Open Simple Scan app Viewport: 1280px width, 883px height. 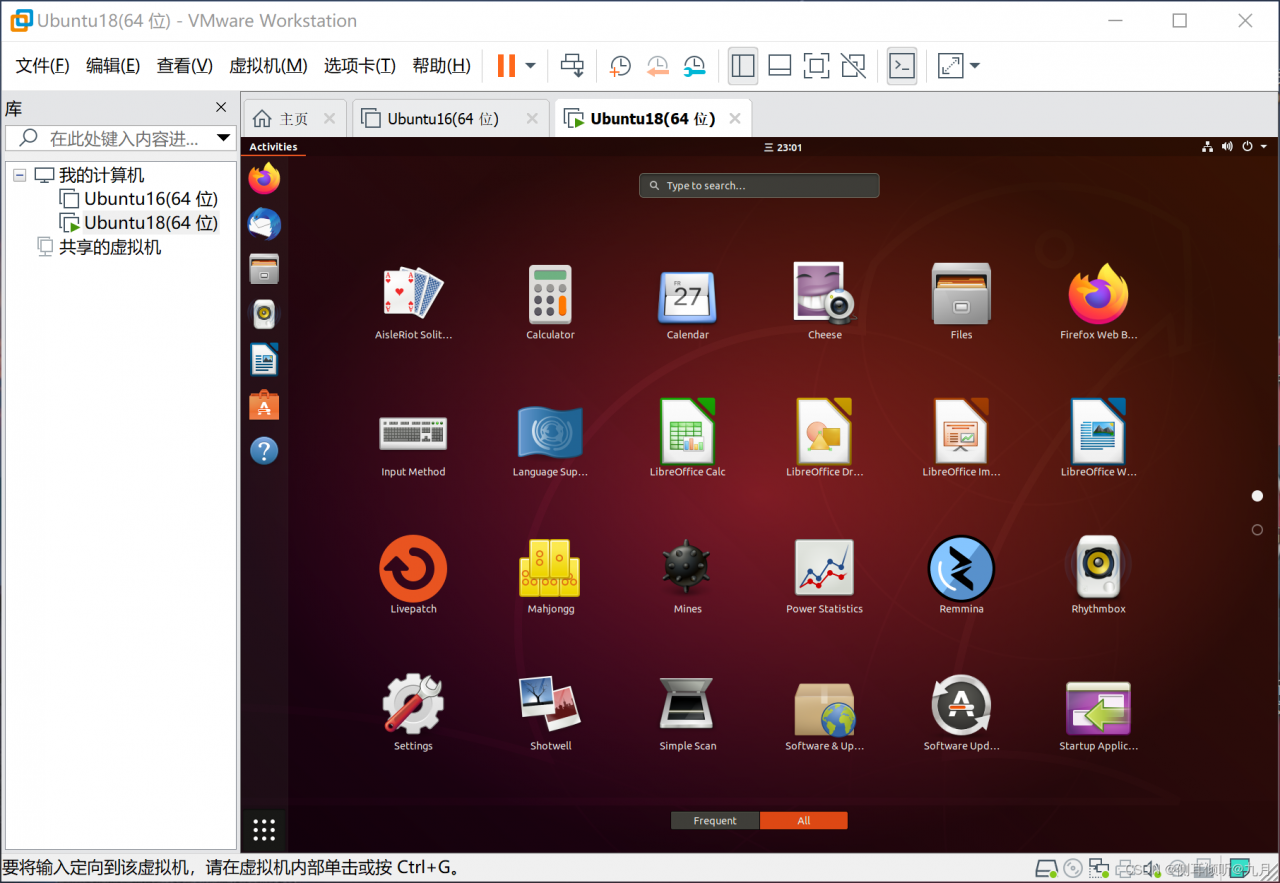click(687, 704)
